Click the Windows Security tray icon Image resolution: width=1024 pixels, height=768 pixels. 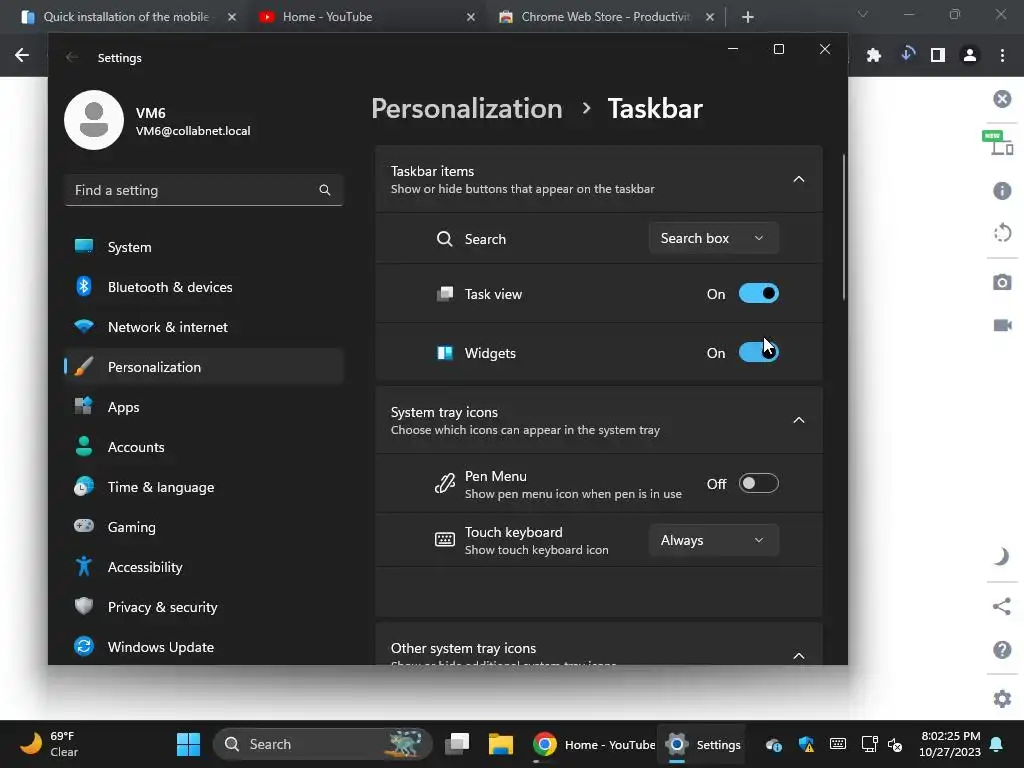tap(806, 744)
